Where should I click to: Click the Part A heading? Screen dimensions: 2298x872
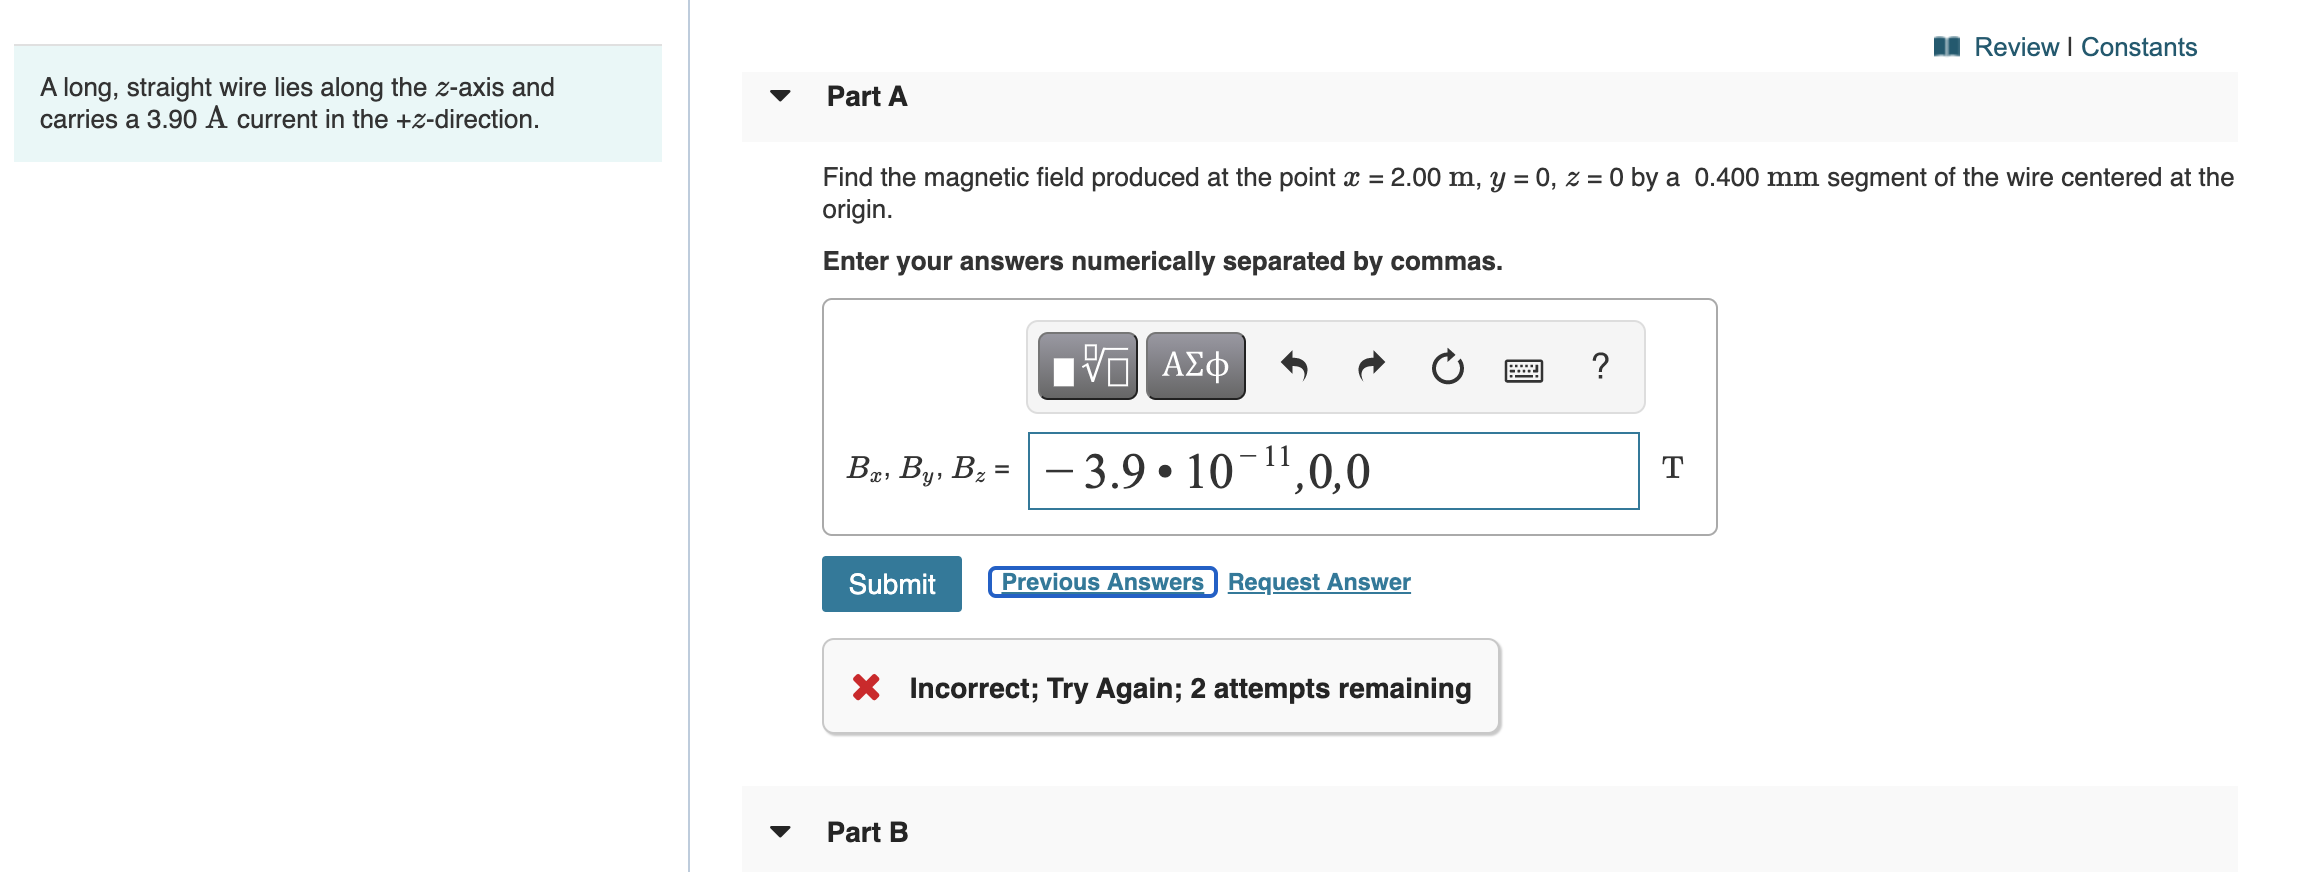867,96
